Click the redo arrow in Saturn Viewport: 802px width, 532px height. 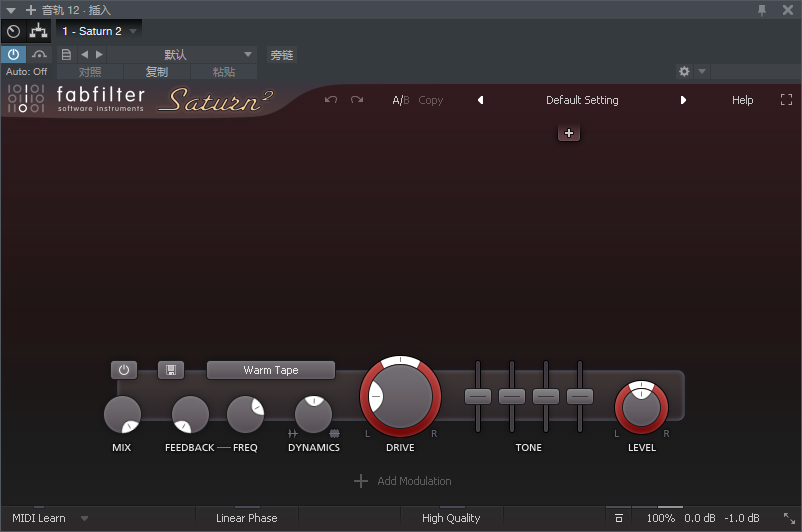pos(357,100)
